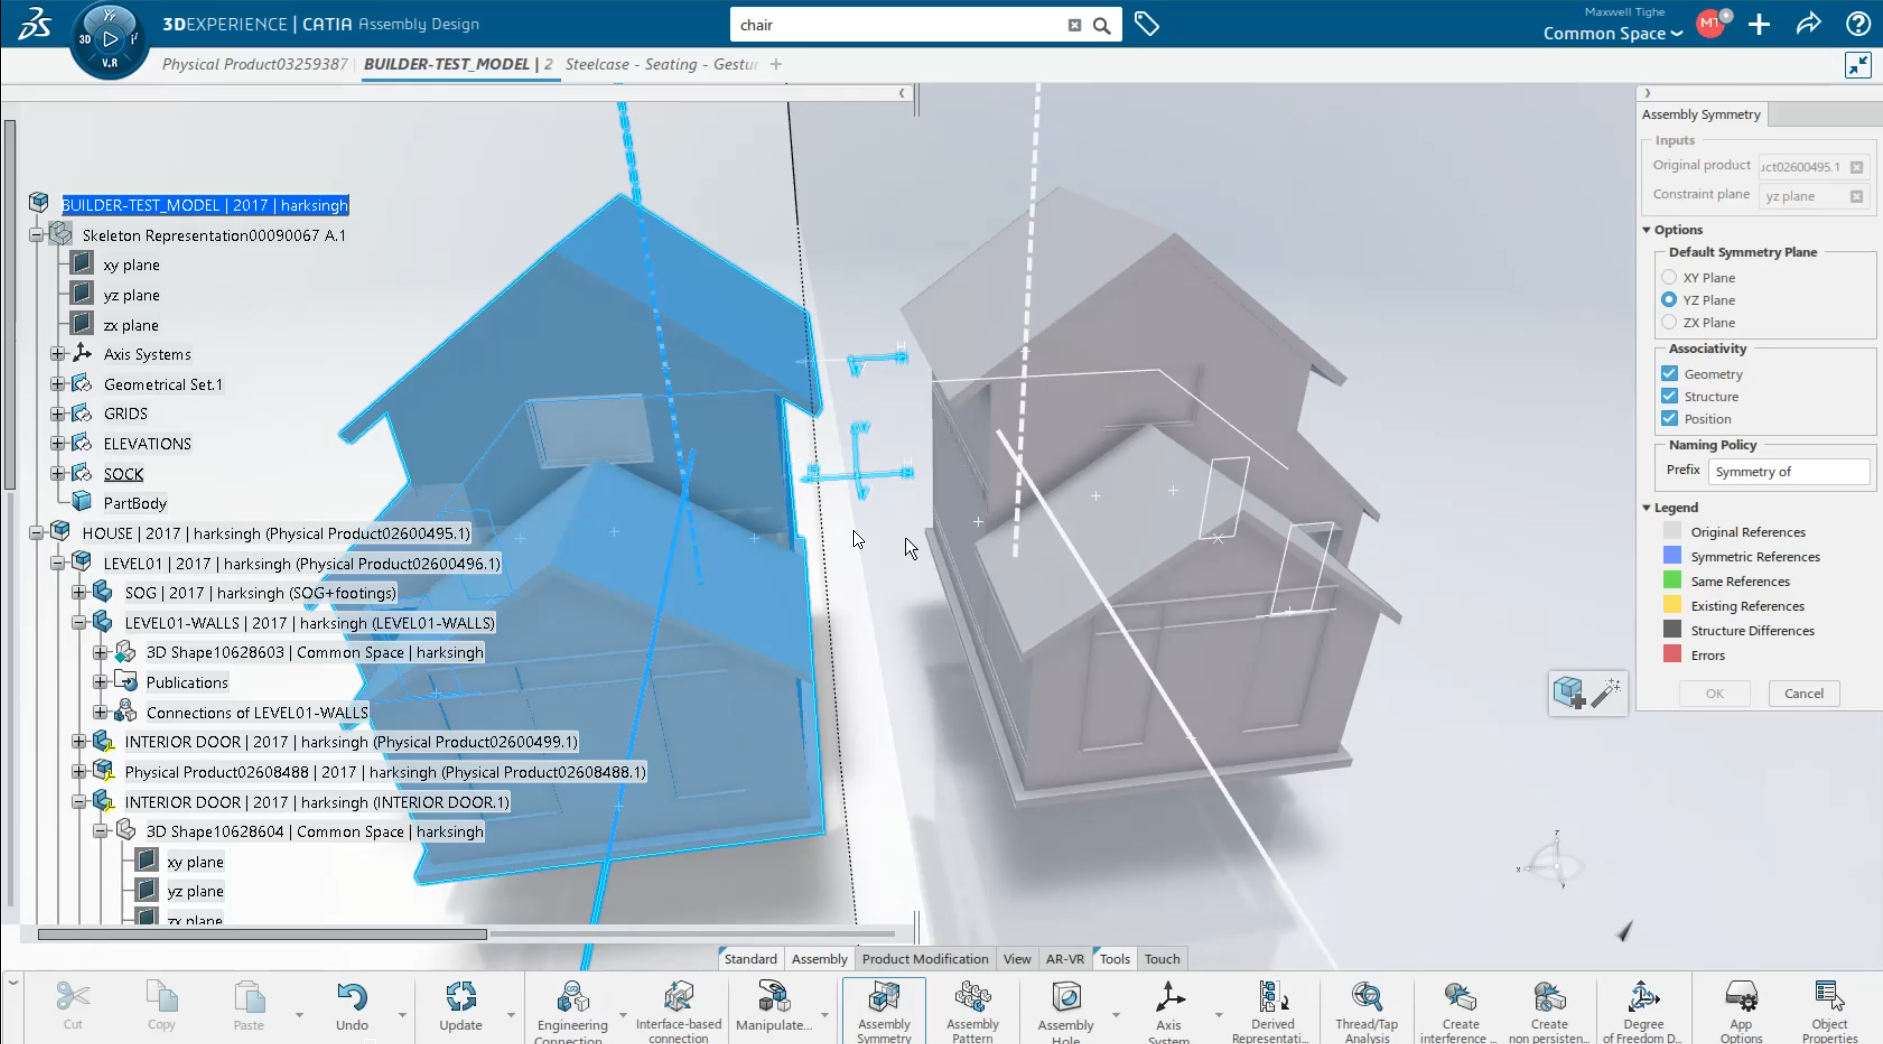1883x1044 pixels.
Task: Click the Symmetric References blue swatch
Action: click(1672, 556)
